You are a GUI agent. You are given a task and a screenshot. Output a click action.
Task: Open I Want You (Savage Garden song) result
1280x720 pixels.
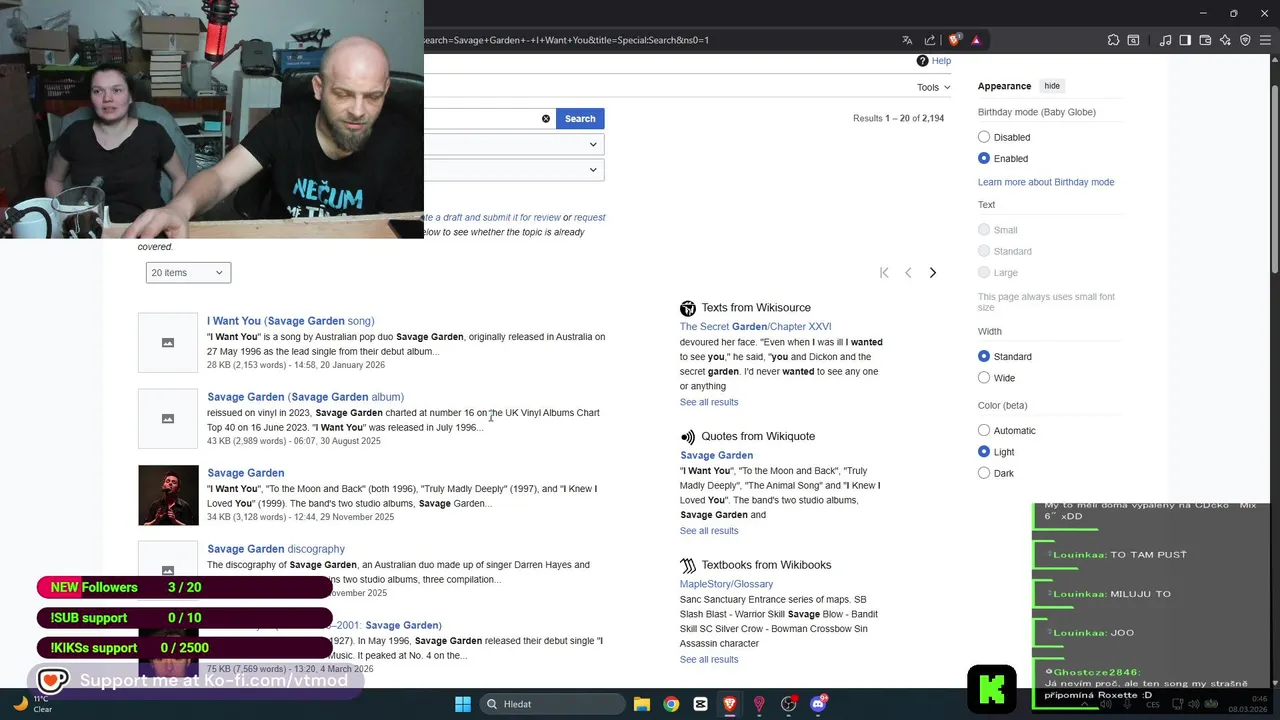[x=291, y=321]
